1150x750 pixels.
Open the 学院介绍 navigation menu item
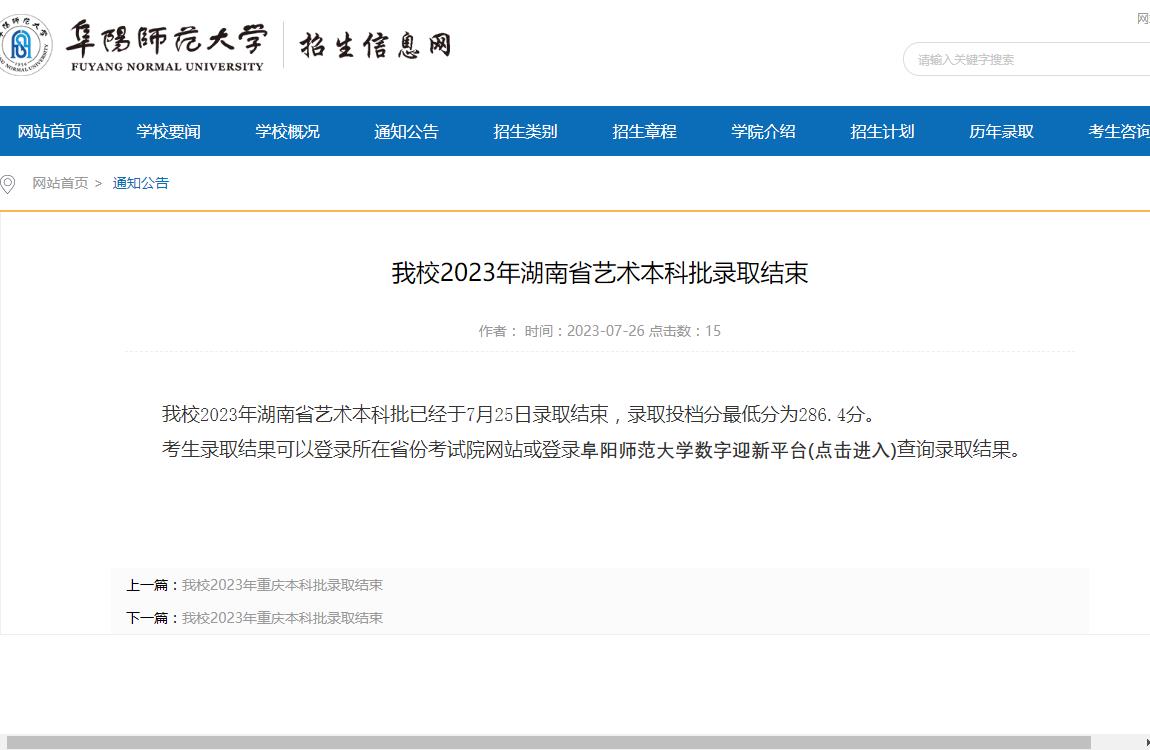pyautogui.click(x=763, y=131)
